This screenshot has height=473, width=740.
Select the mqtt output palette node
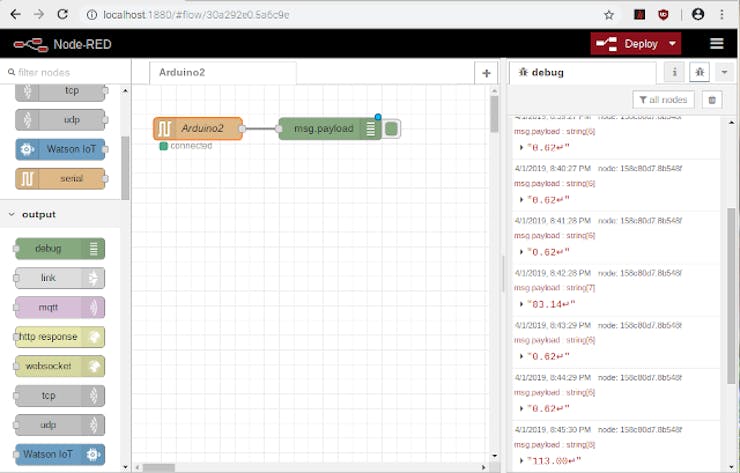tap(60, 307)
